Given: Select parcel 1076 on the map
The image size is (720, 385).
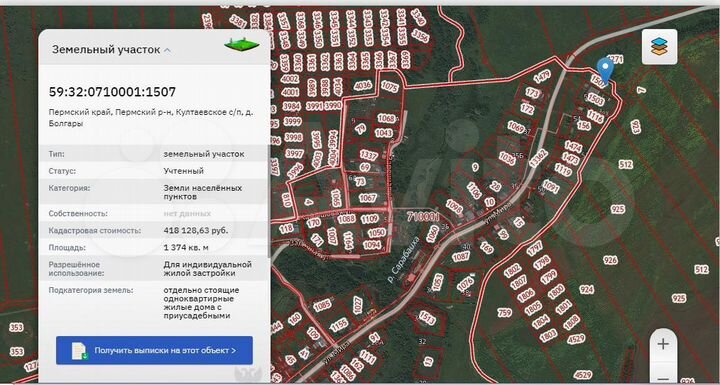Looking at the screenshot, I should 466,283.
